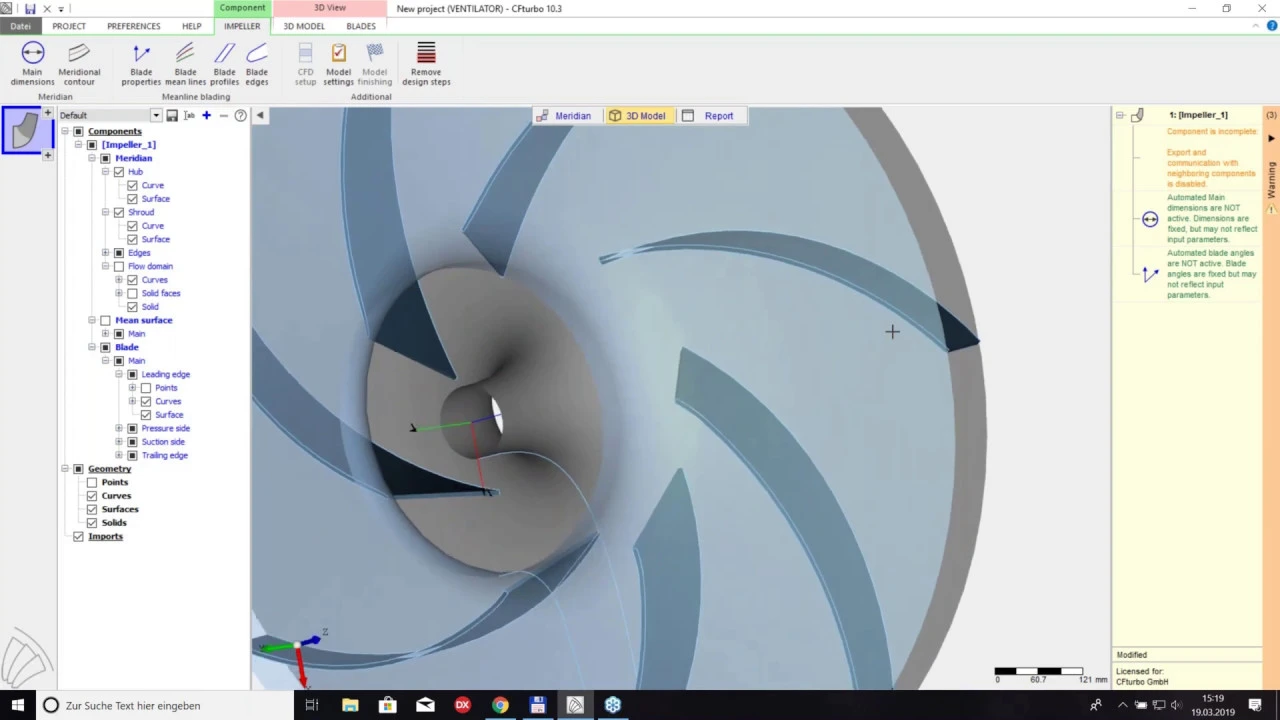Expand the Pressure side node
The width and height of the screenshot is (1280, 720).
[119, 428]
